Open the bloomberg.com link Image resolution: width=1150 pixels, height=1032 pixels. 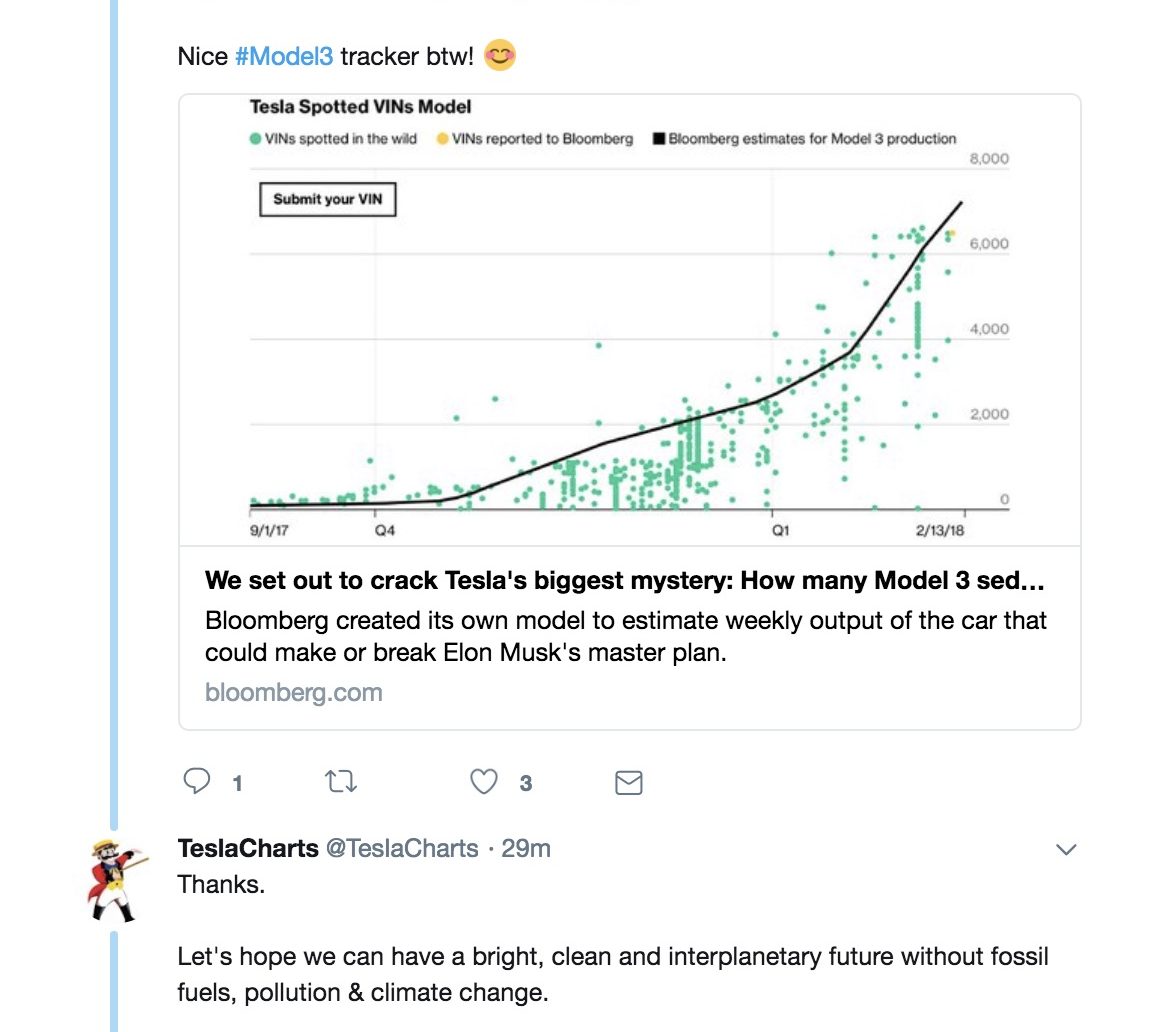pyautogui.click(x=293, y=692)
